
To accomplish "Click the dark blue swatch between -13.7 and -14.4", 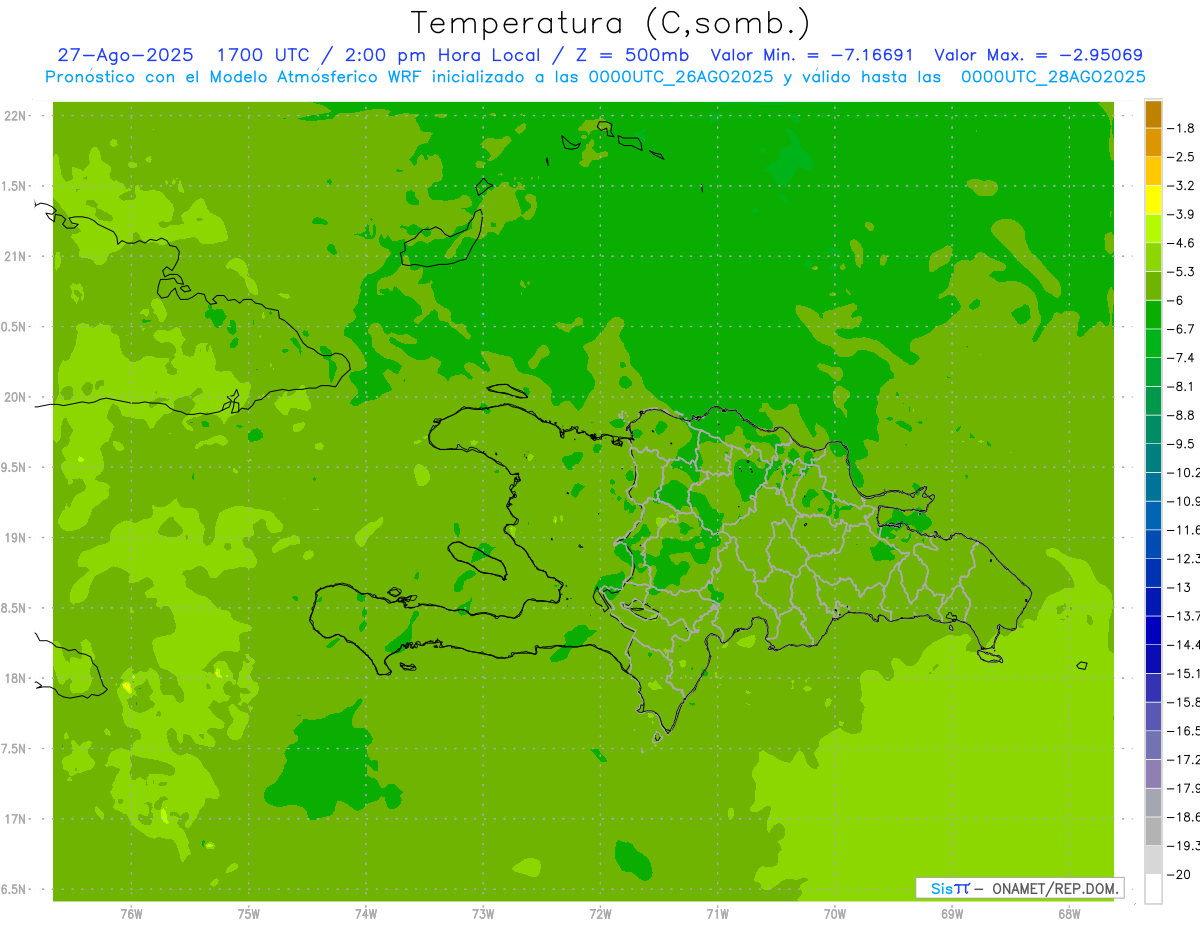I will 1153,630.
